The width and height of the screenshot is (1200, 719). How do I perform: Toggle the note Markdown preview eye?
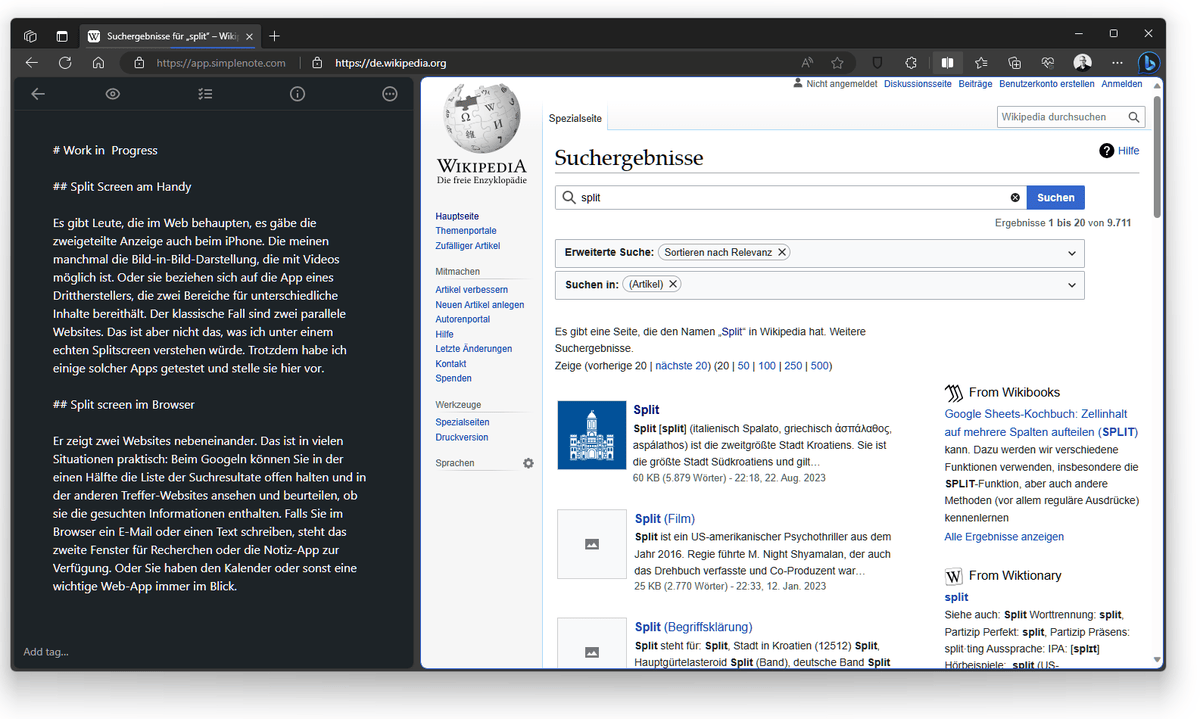click(x=112, y=93)
